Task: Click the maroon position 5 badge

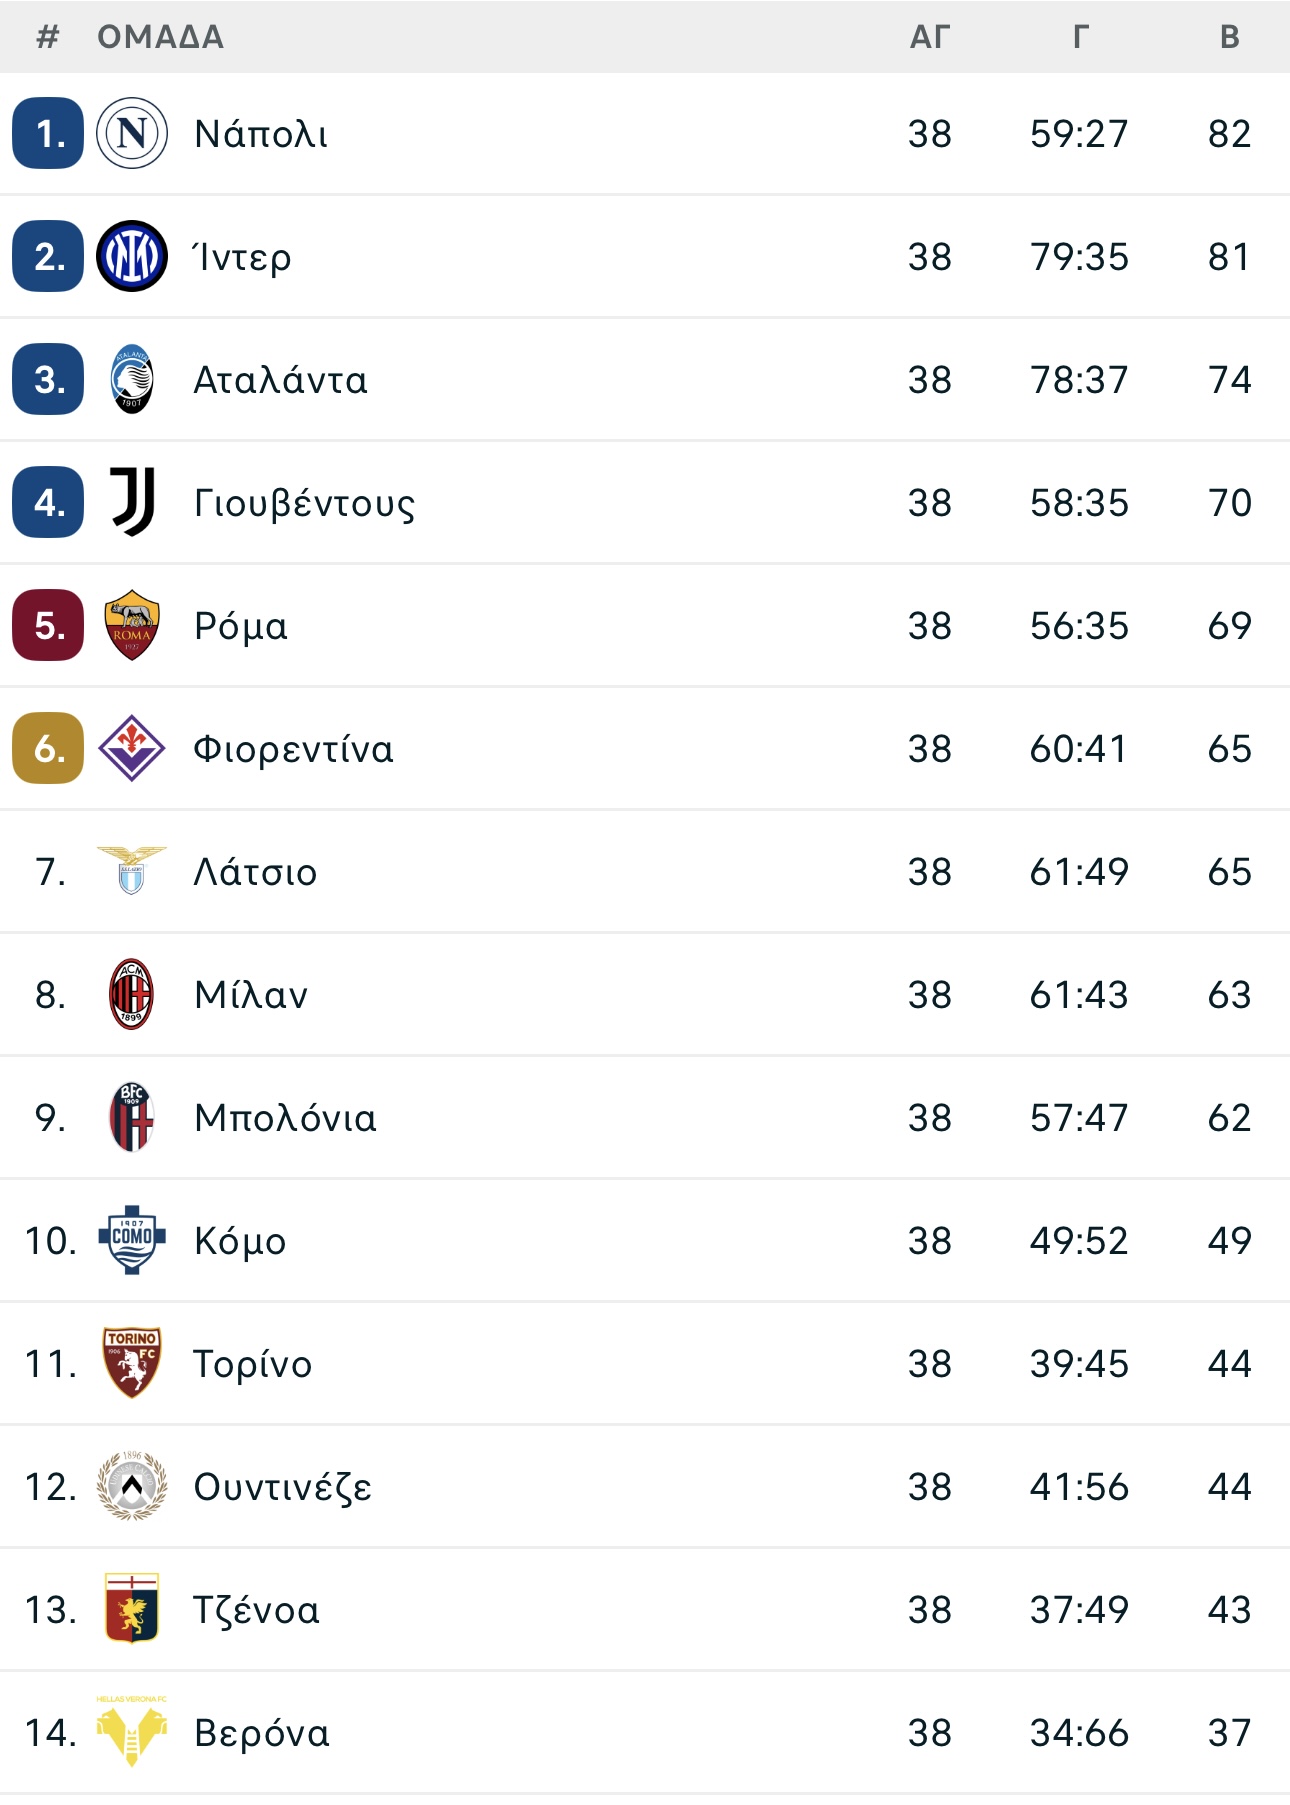Action: [48, 625]
